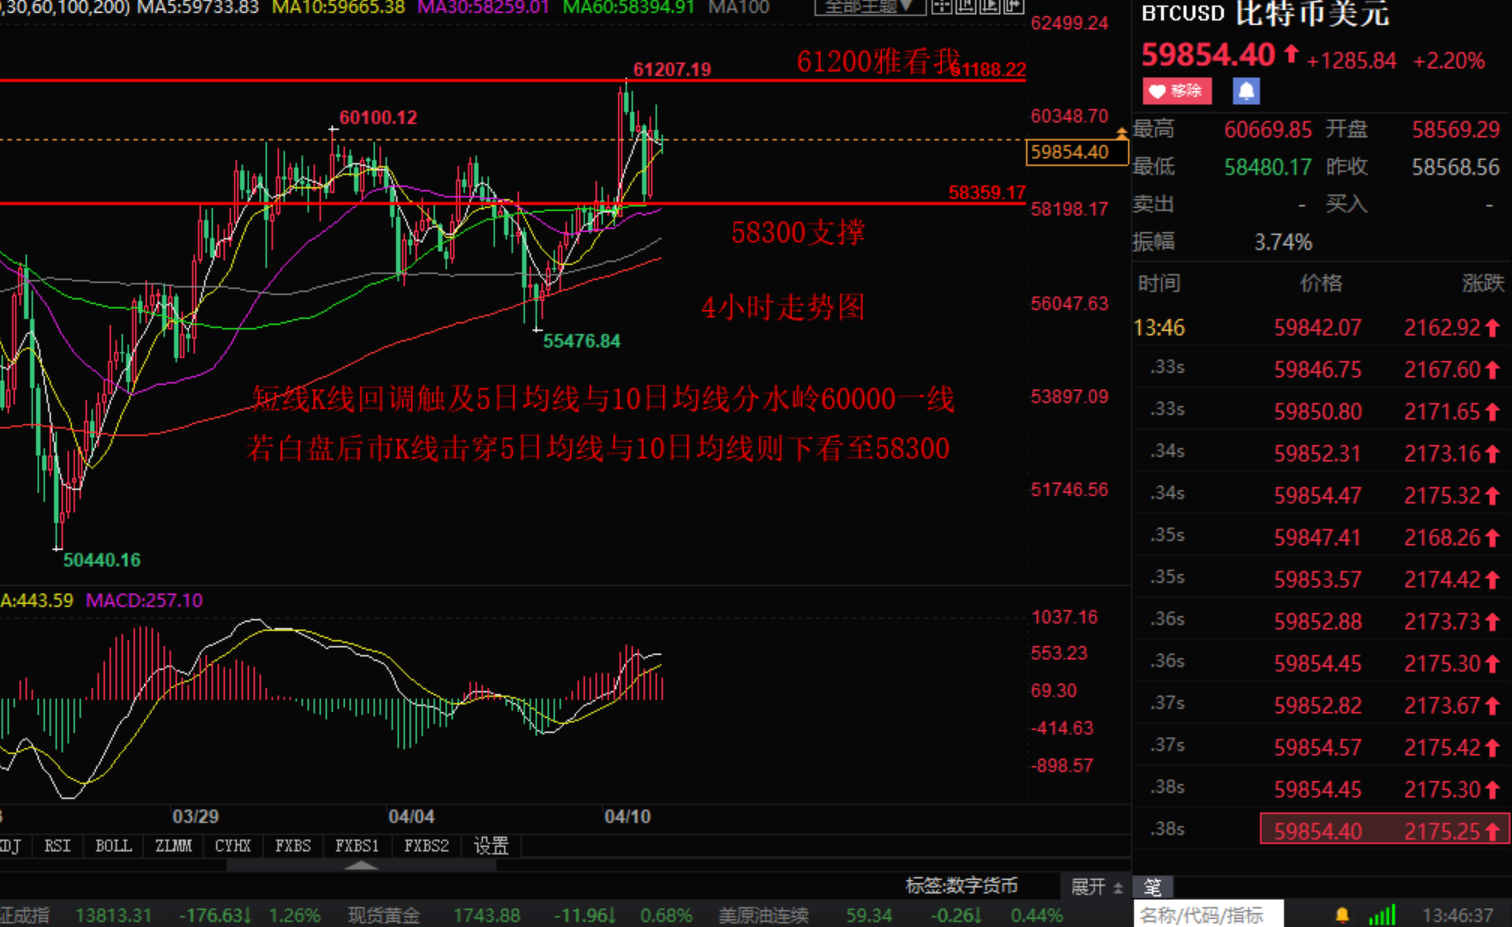The width and height of the screenshot is (1512, 927).
Task: Click the MACD:257.10 indicator label
Action: 144,600
